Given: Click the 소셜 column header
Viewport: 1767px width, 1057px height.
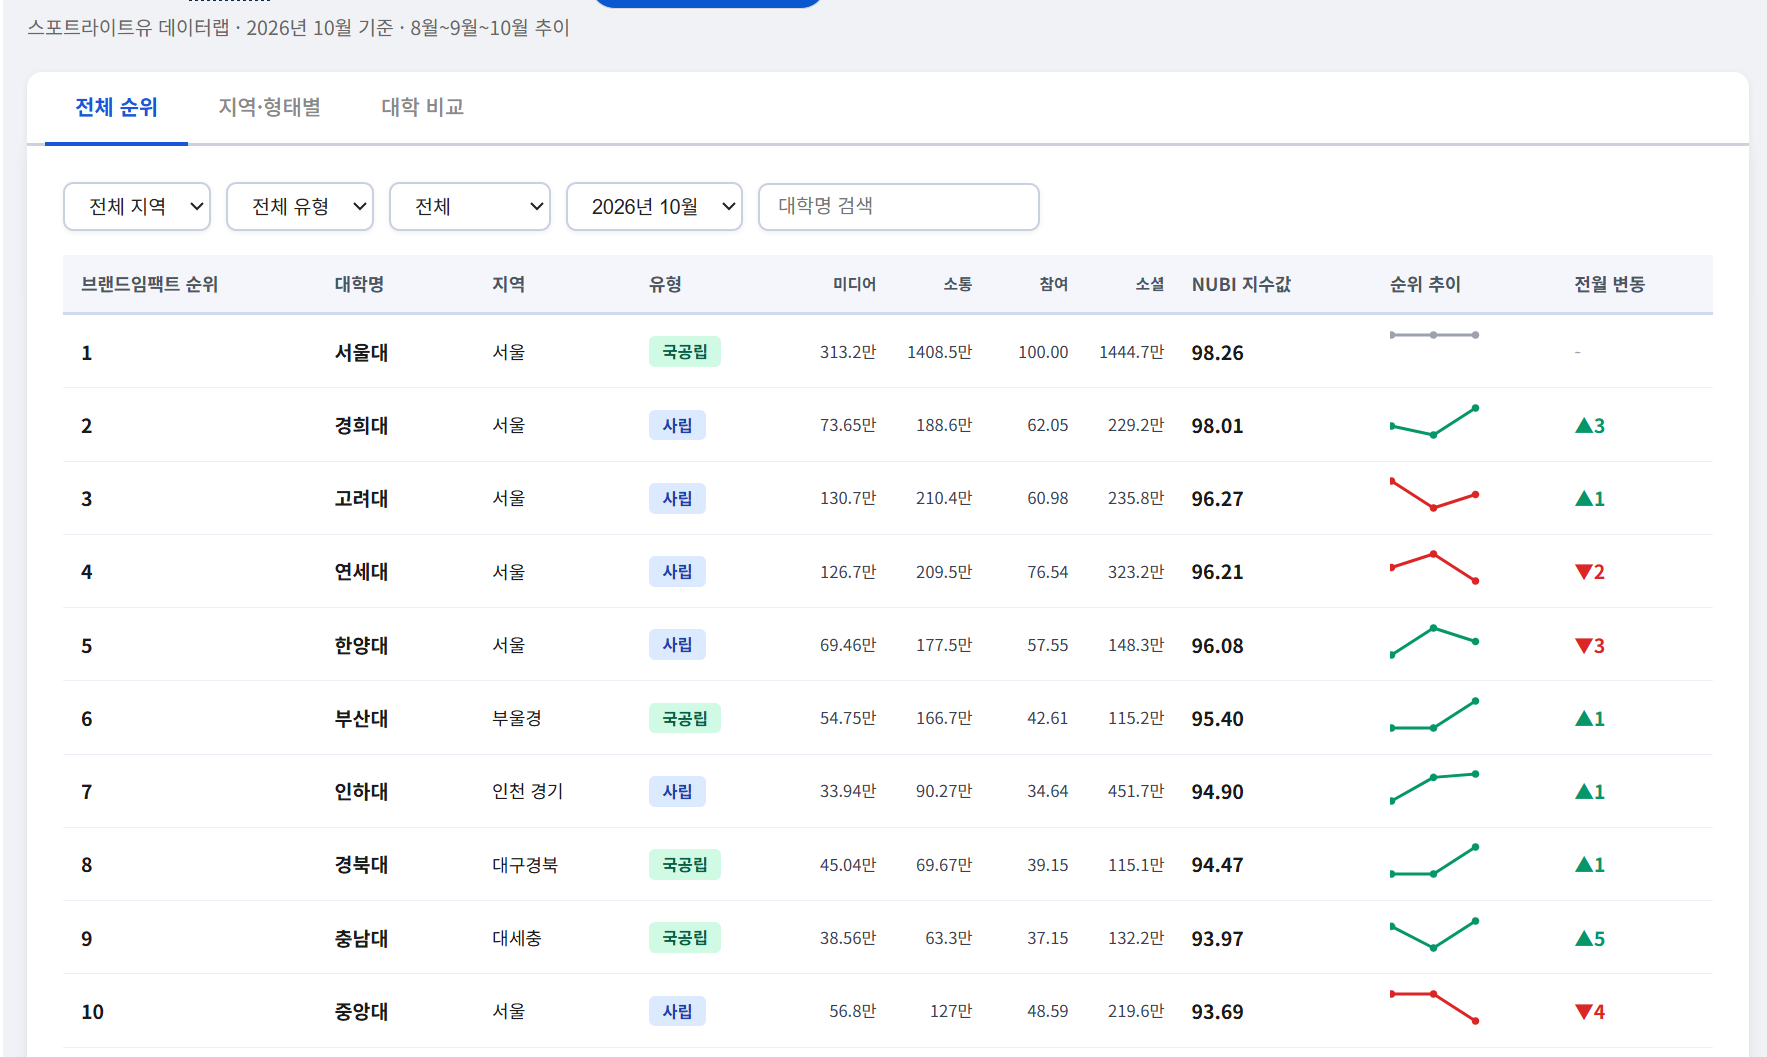Looking at the screenshot, I should [x=1150, y=285].
